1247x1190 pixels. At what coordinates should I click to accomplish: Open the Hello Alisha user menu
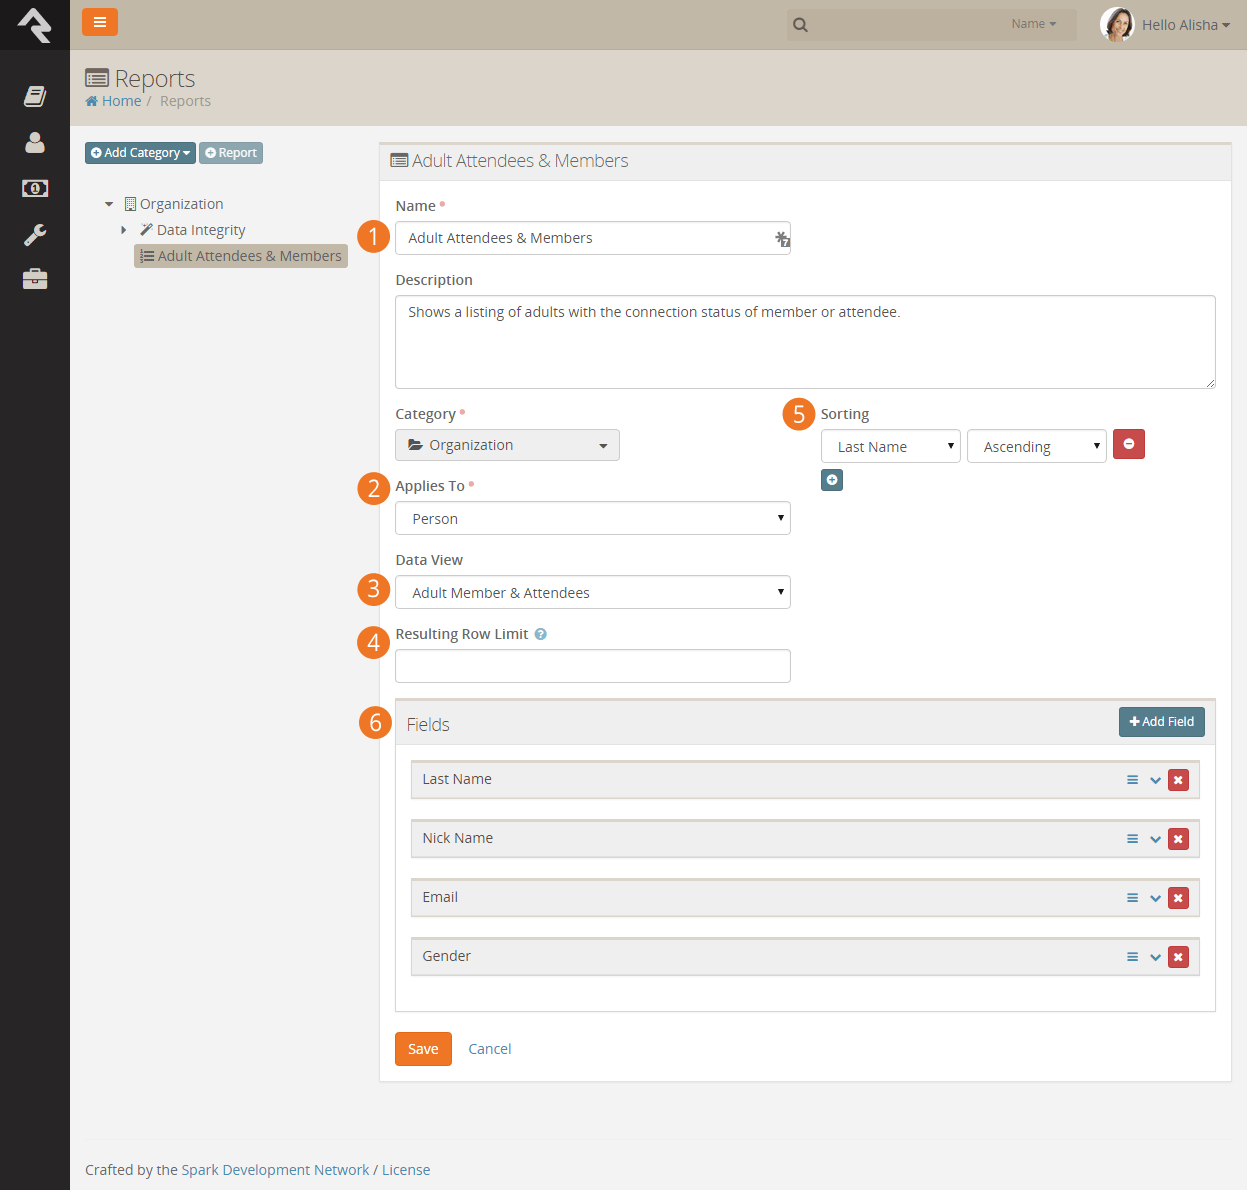(x=1186, y=25)
